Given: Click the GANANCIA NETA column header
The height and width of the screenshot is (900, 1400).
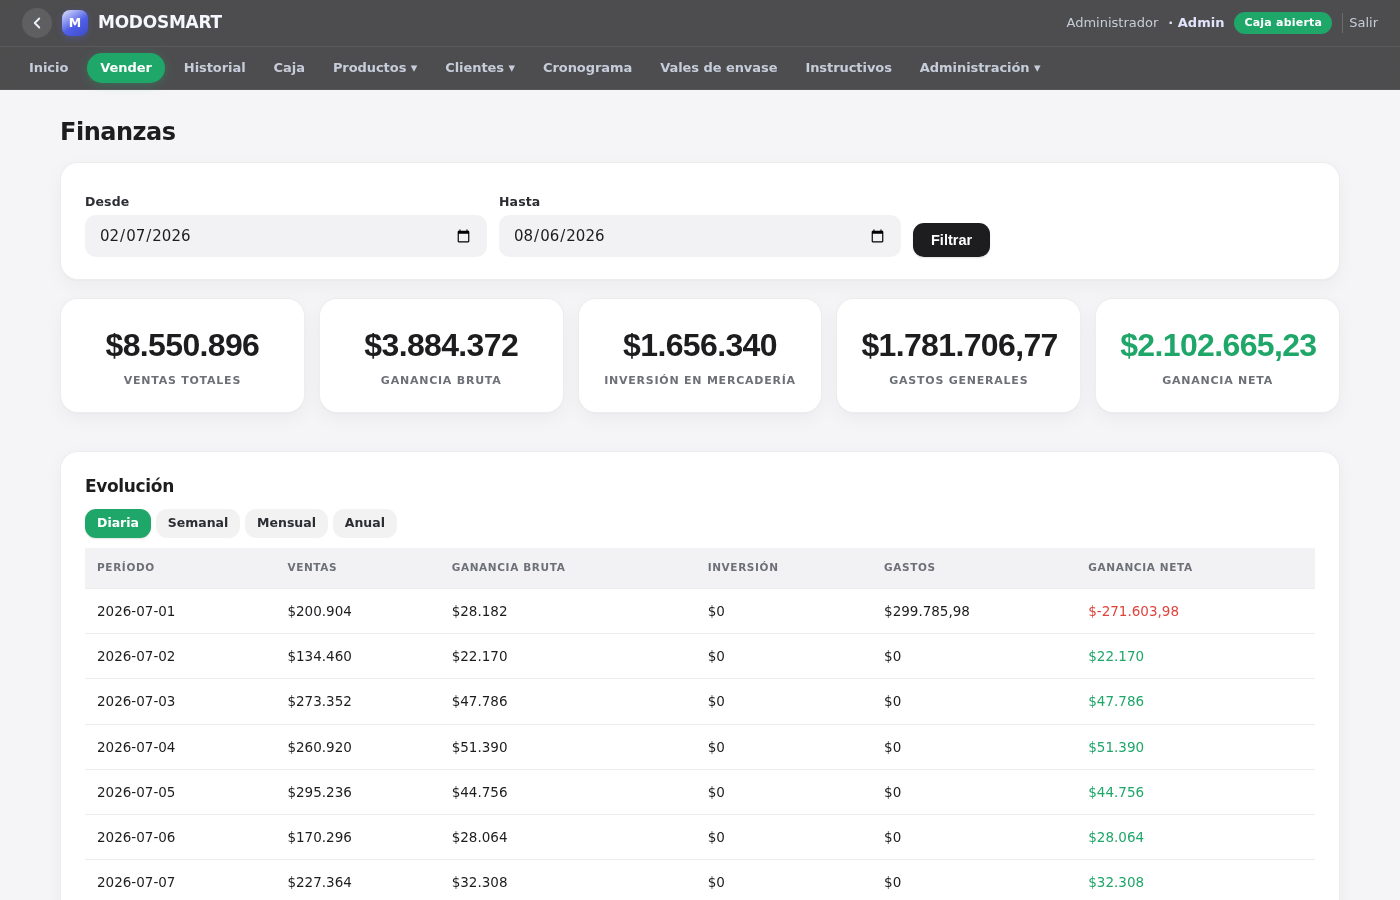Looking at the screenshot, I should pos(1140,567).
